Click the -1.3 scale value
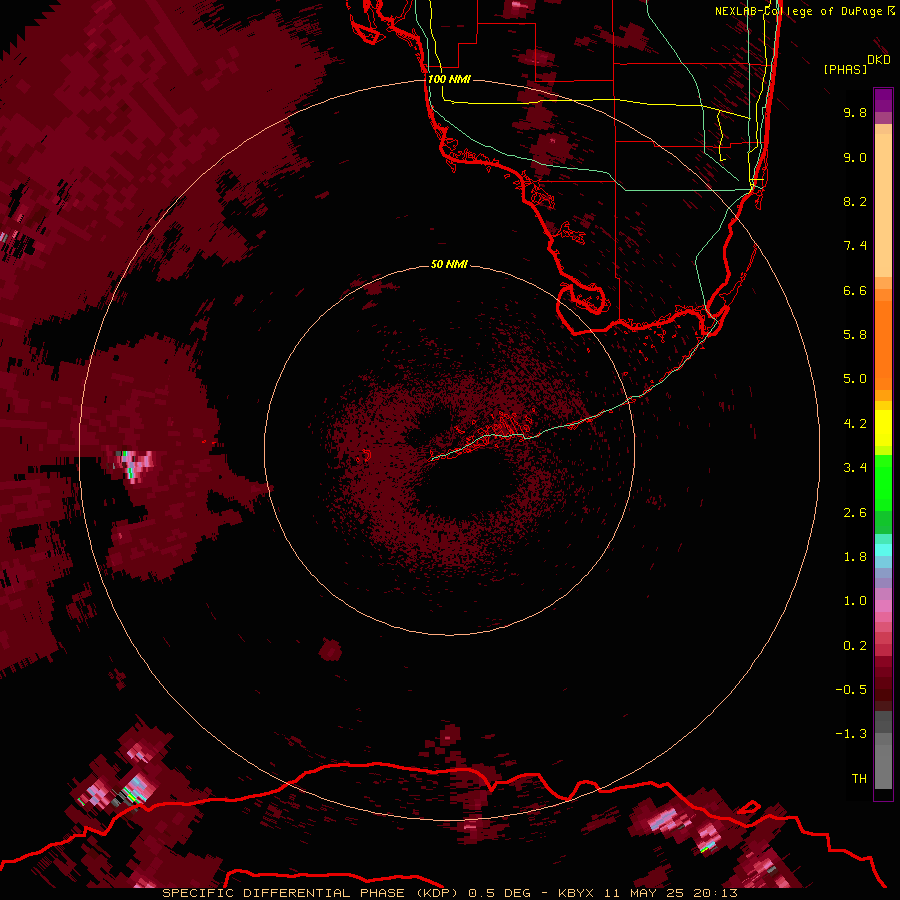Image resolution: width=900 pixels, height=900 pixels. pyautogui.click(x=851, y=734)
